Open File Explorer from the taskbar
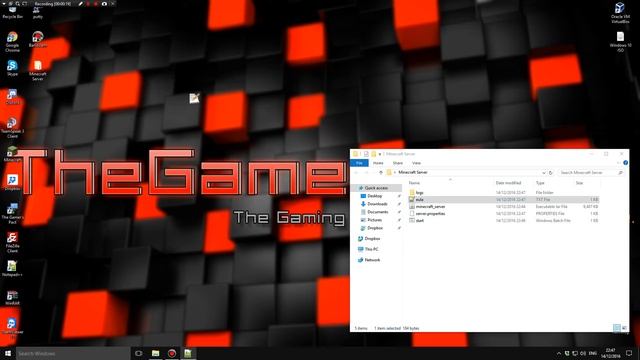 click(156, 353)
